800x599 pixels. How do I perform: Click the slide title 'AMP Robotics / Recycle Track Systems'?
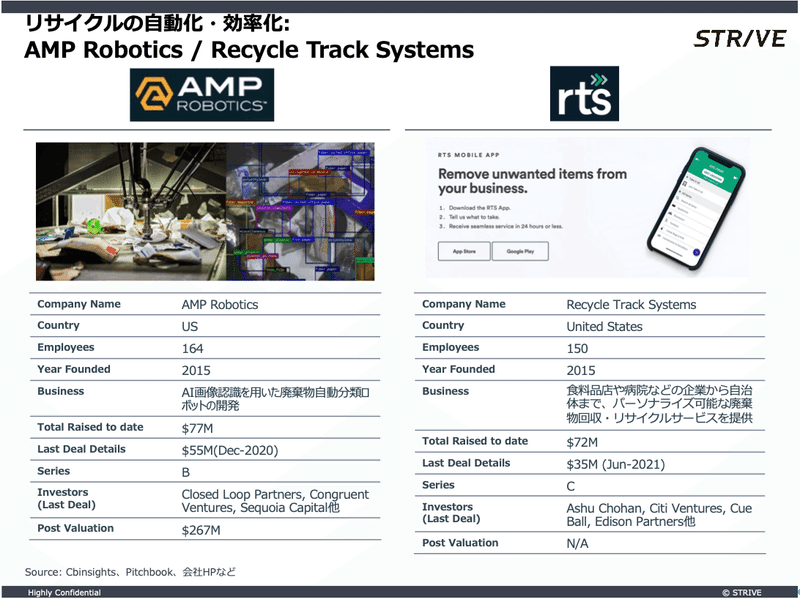[249, 50]
